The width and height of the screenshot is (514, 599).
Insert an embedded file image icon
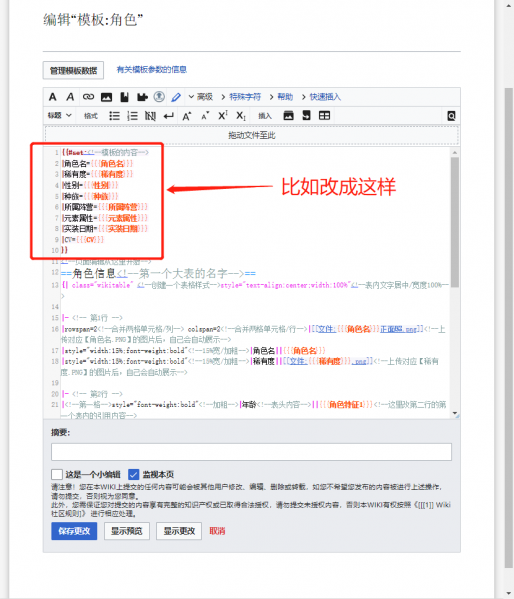(x=106, y=97)
